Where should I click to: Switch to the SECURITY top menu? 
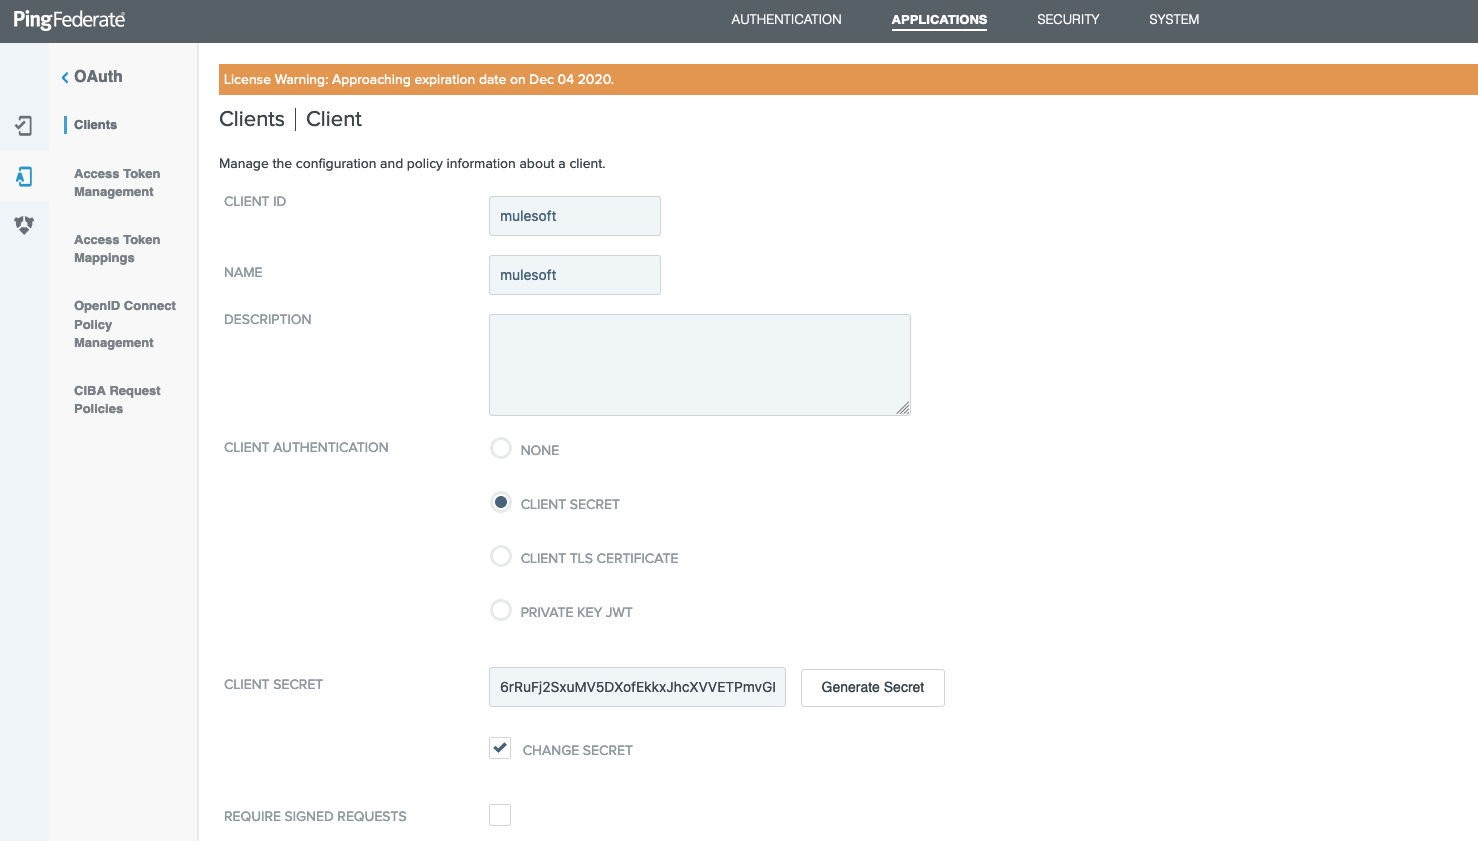pos(1068,20)
